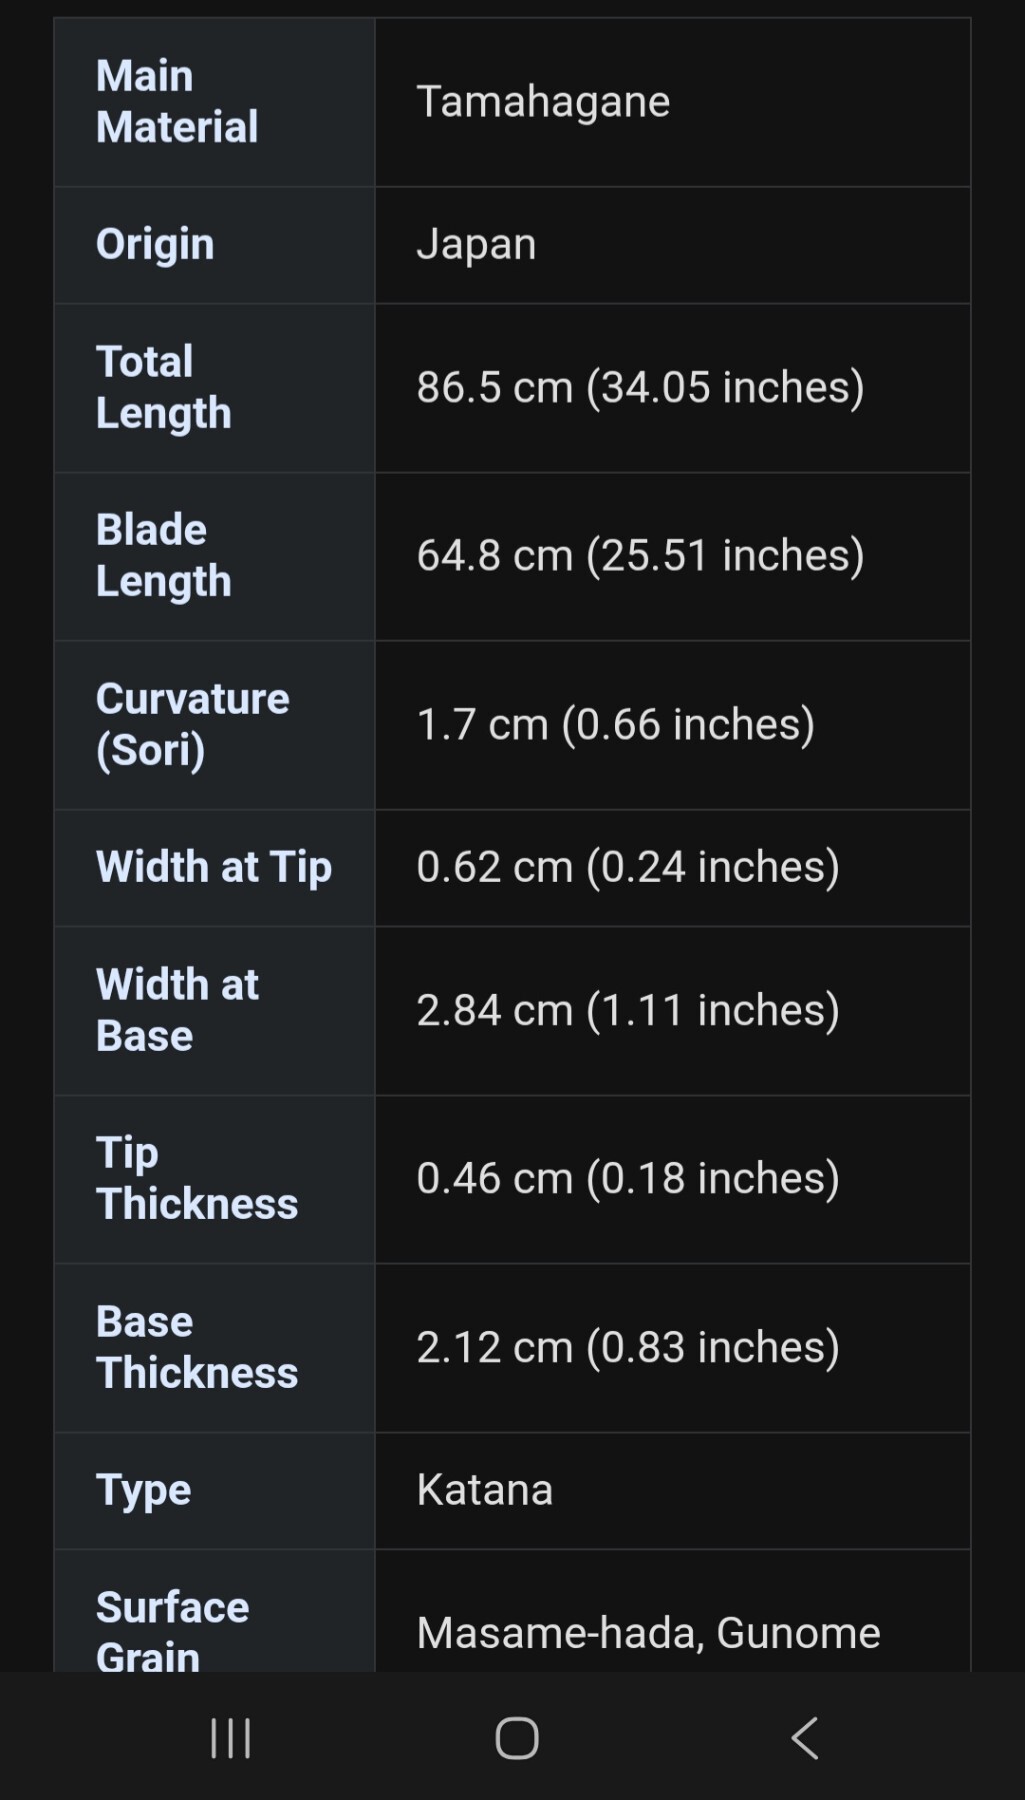Tap the Japan origin value
This screenshot has width=1025, height=1800.
[x=476, y=244]
